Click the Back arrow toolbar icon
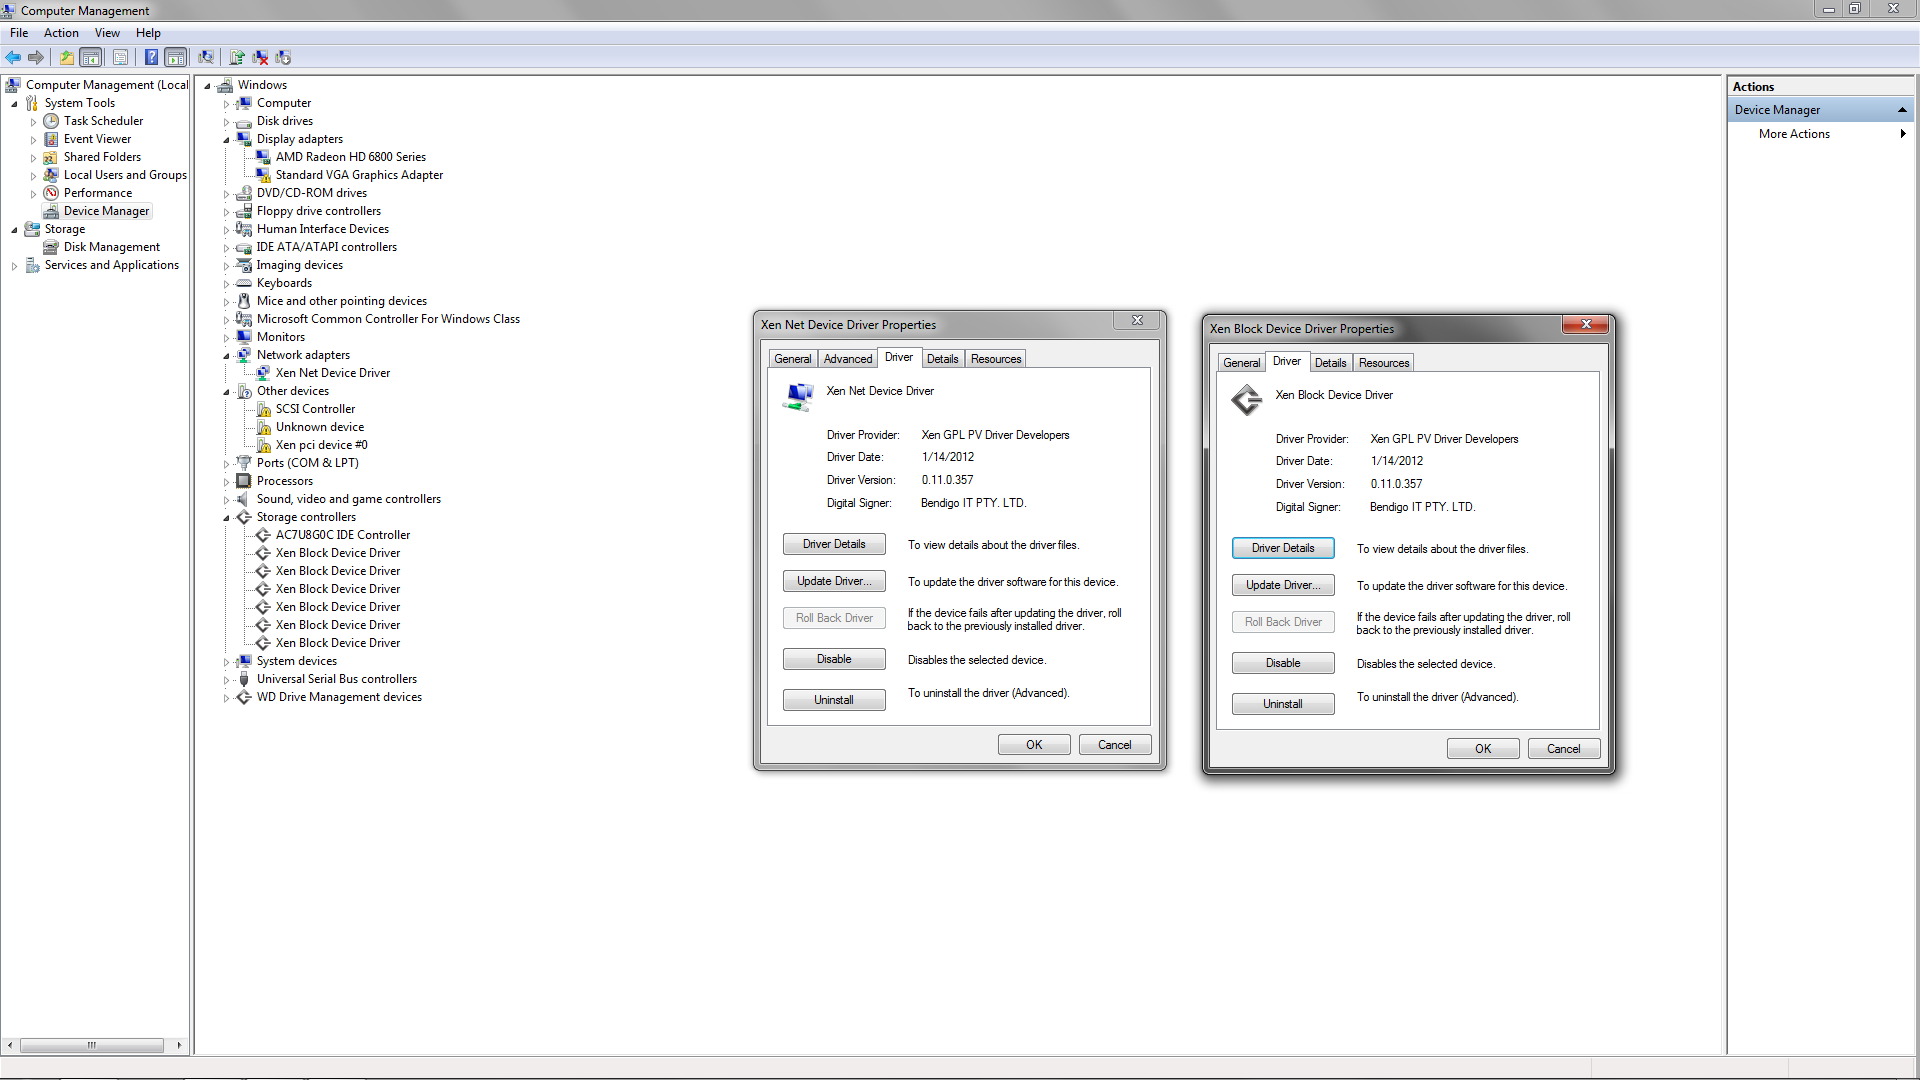Image resolution: width=1920 pixels, height=1080 pixels. [13, 57]
